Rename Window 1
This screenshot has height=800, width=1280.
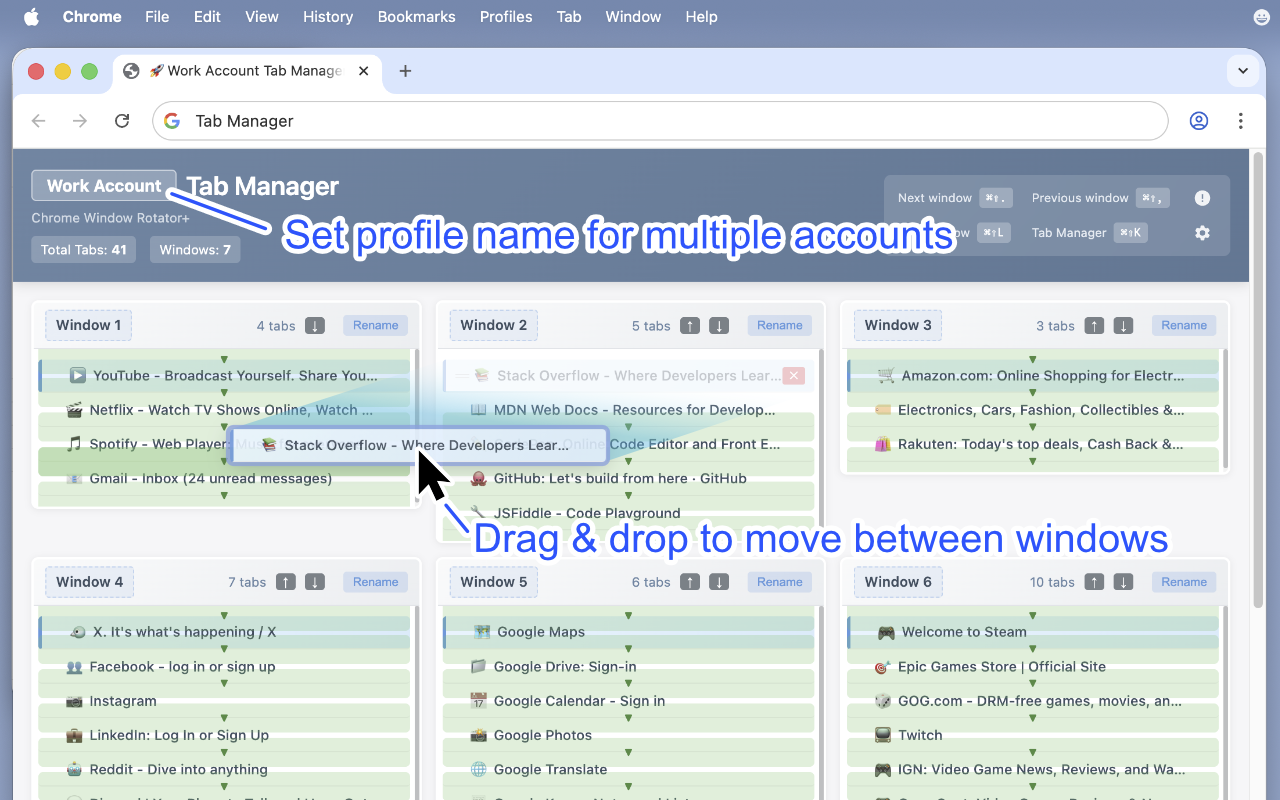point(376,325)
